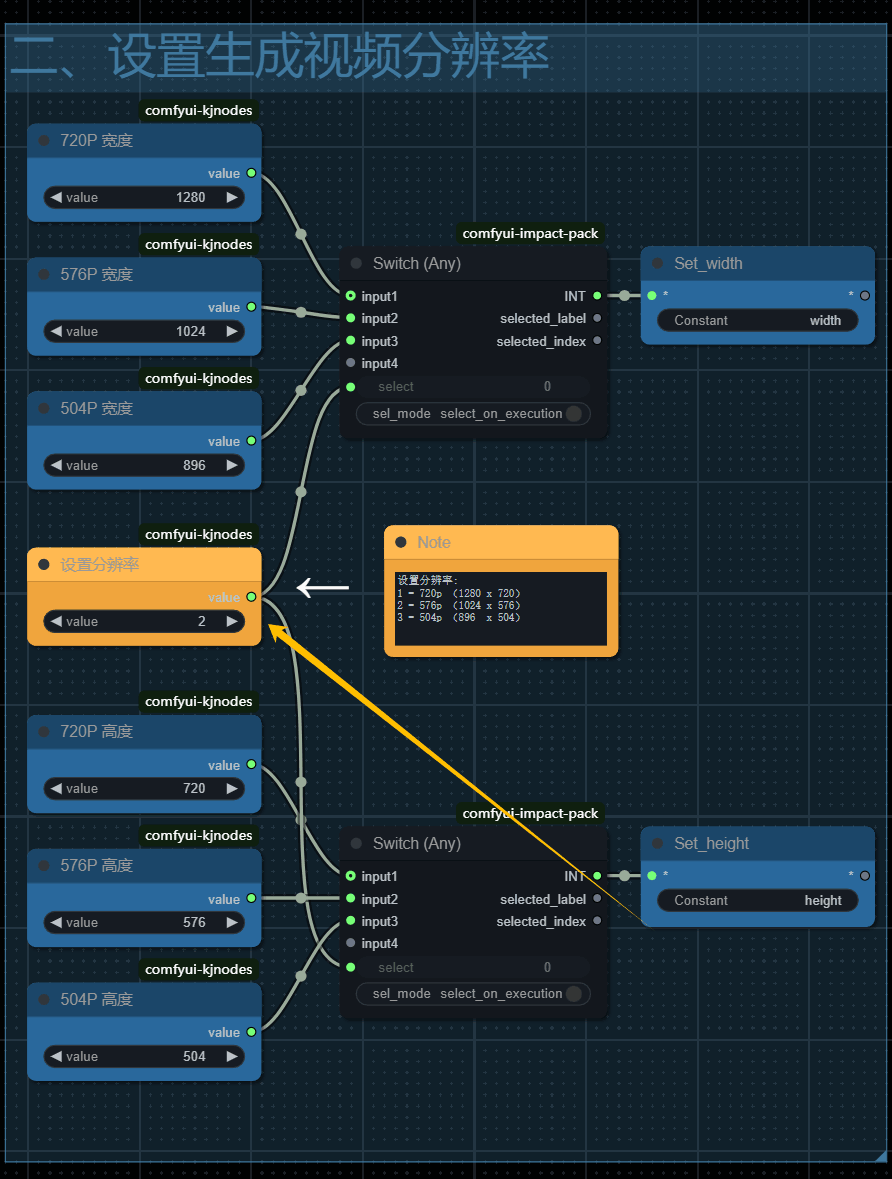Increase the 设置分辨率 value with right arrow

coord(232,621)
